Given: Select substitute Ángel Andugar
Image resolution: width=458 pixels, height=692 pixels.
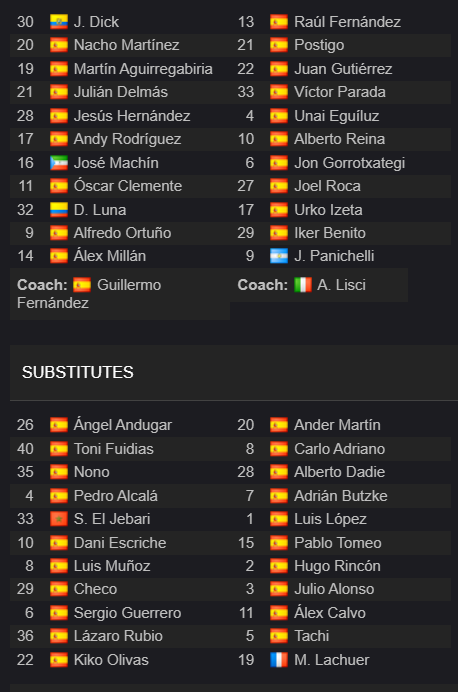Looking at the screenshot, I should pyautogui.click(x=123, y=425).
